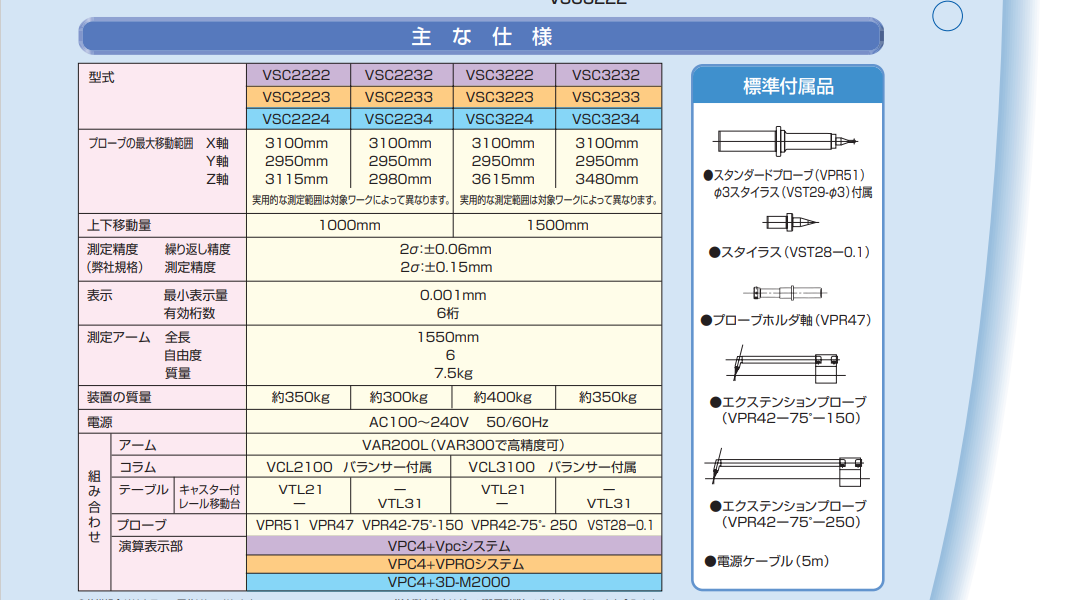Click the VPC4+Vpcシステム purple row

pyautogui.click(x=454, y=546)
